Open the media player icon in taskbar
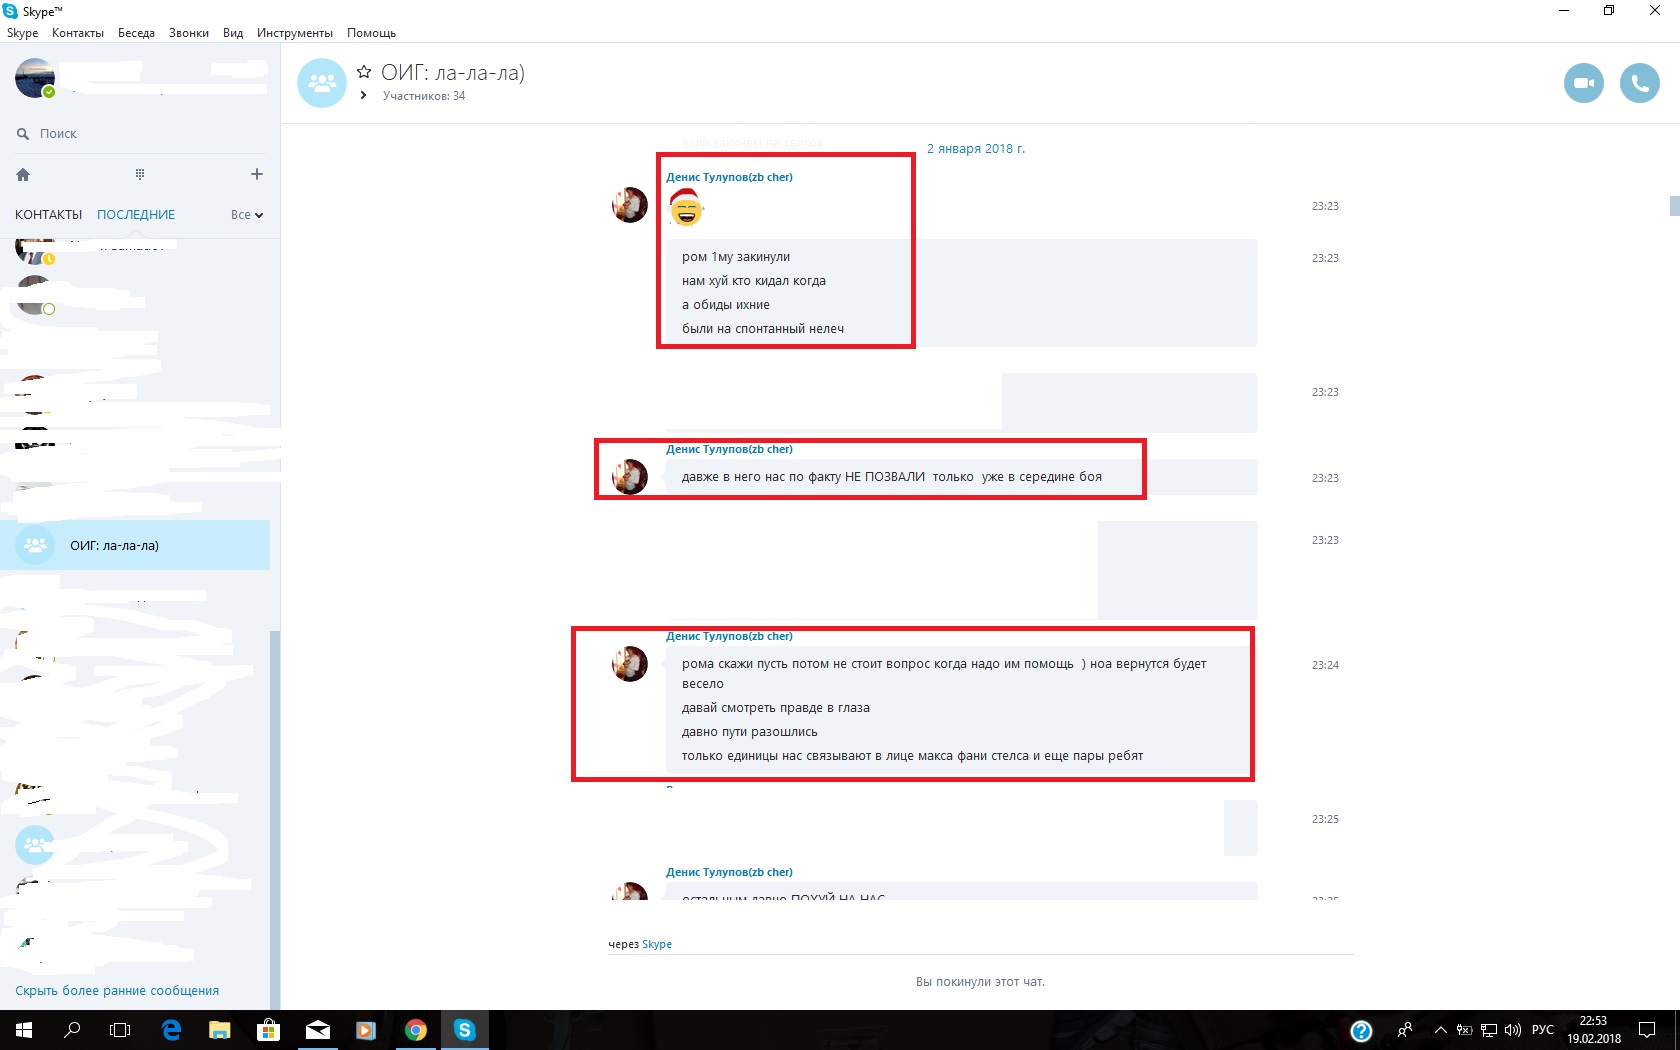 (366, 1030)
